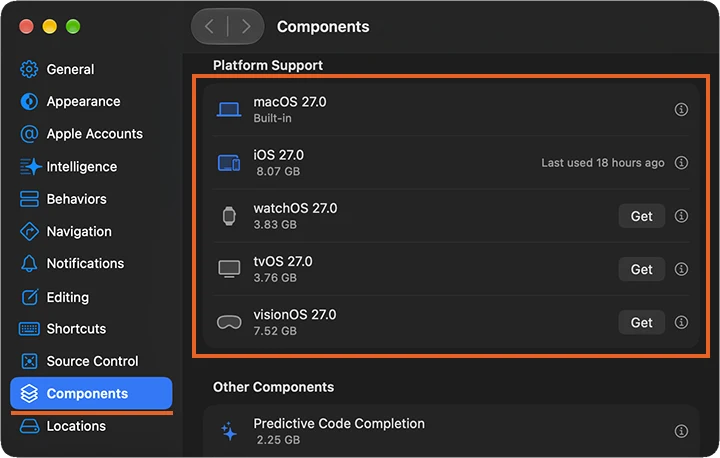Show info for visionOS 27.0
Image resolution: width=720 pixels, height=458 pixels.
681,322
